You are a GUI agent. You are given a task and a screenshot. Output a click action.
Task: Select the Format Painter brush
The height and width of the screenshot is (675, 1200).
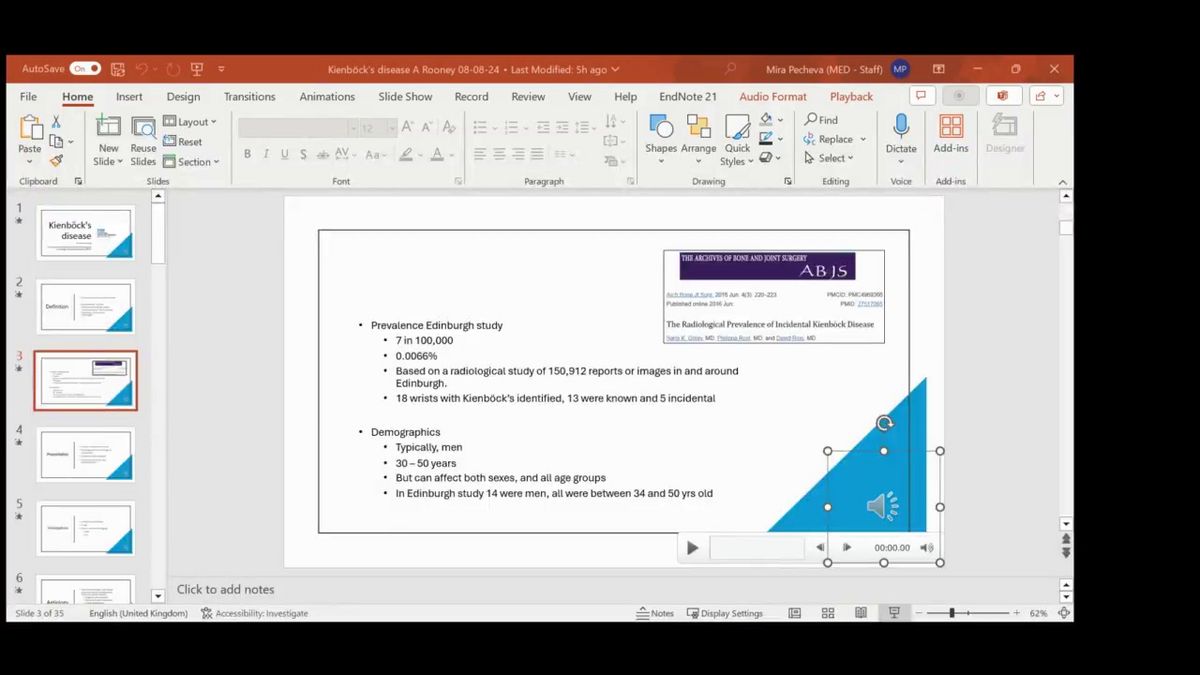[56, 160]
